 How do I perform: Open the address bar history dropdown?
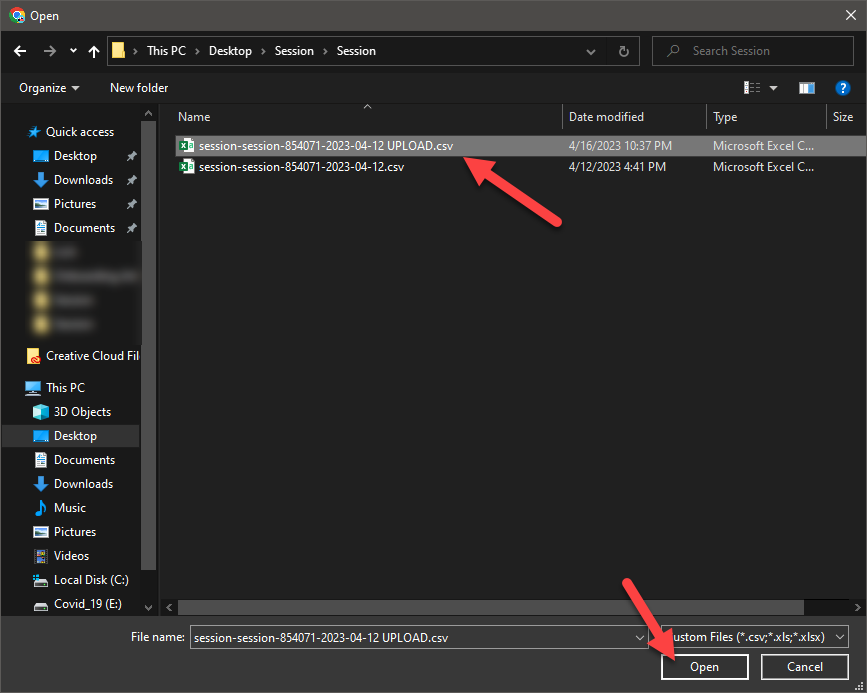click(x=591, y=52)
